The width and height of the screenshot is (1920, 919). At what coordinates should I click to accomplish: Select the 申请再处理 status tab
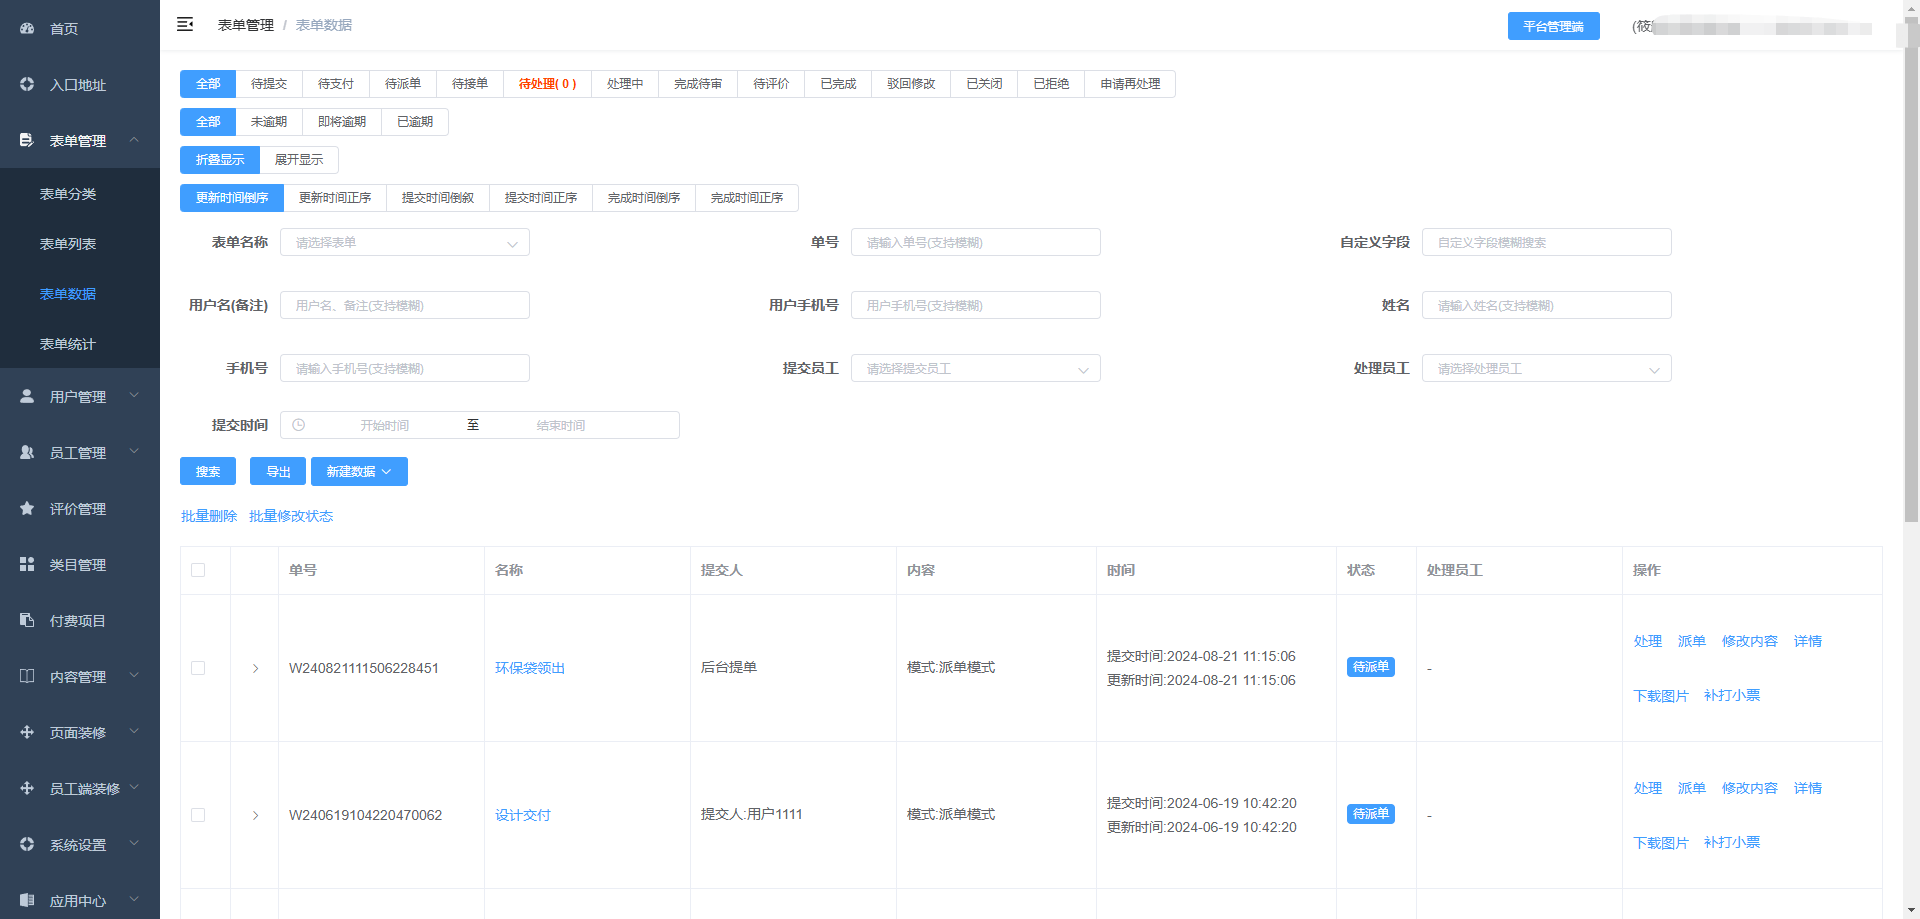pos(1130,84)
